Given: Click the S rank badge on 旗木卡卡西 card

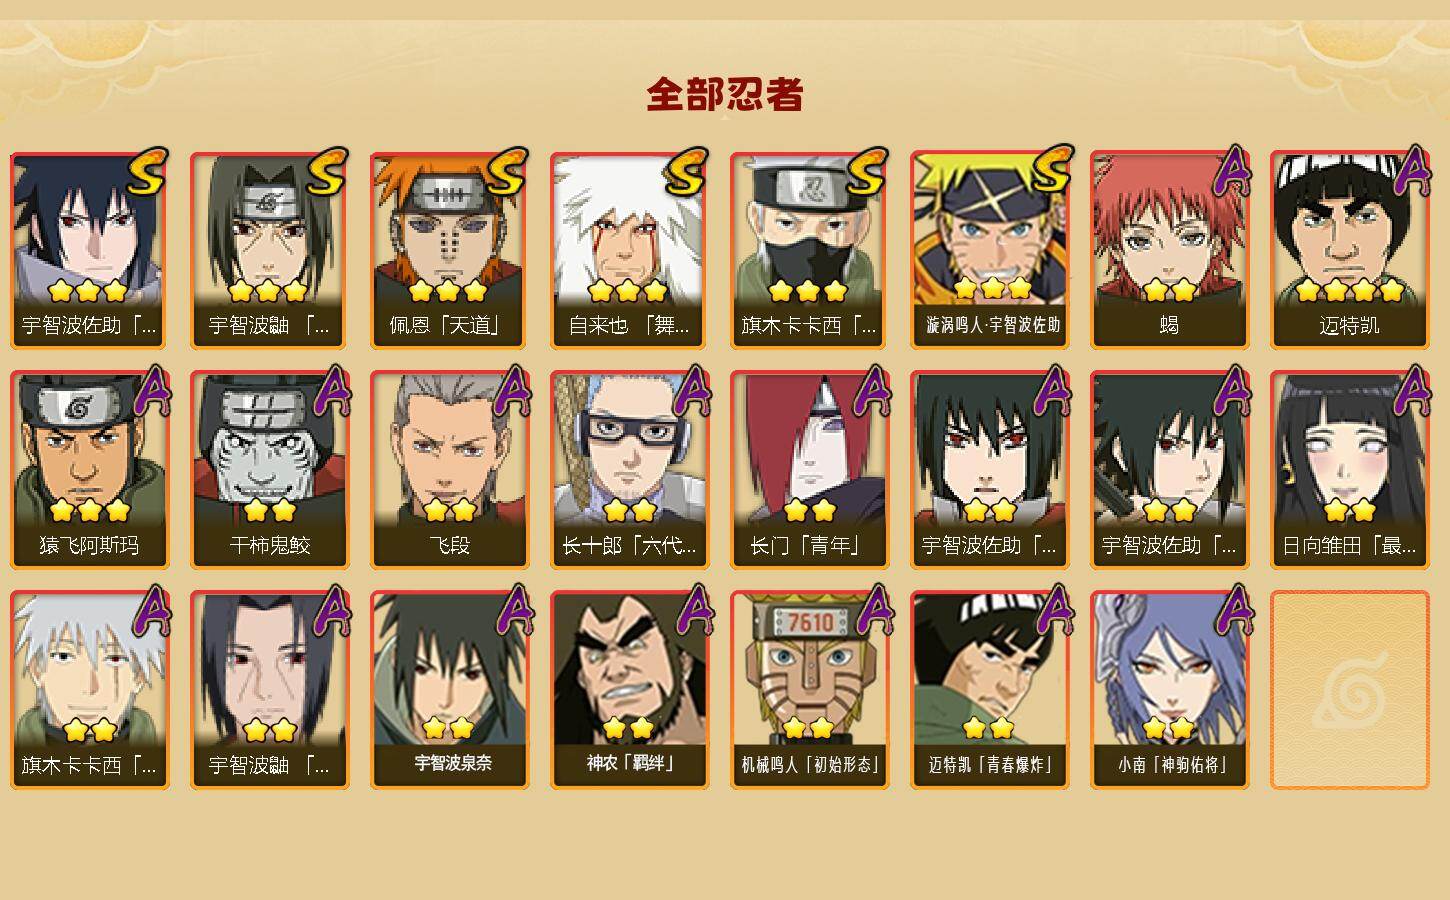Looking at the screenshot, I should [866, 172].
